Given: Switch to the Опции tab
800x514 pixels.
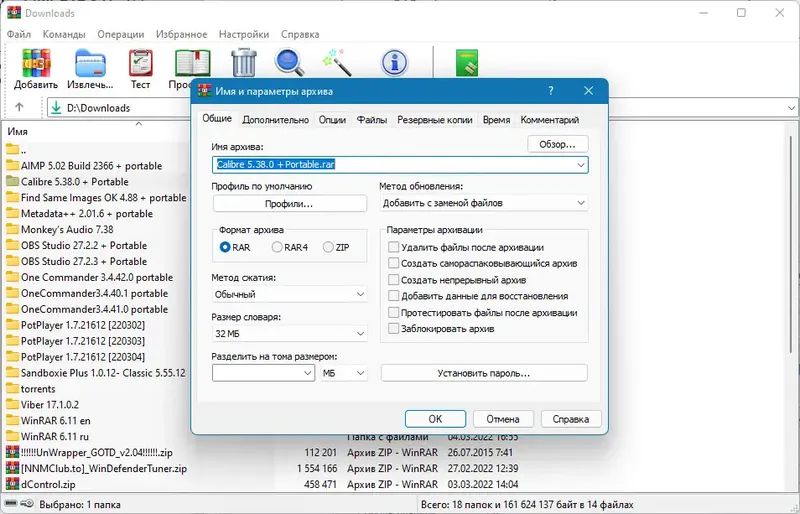Looking at the screenshot, I should (332, 120).
